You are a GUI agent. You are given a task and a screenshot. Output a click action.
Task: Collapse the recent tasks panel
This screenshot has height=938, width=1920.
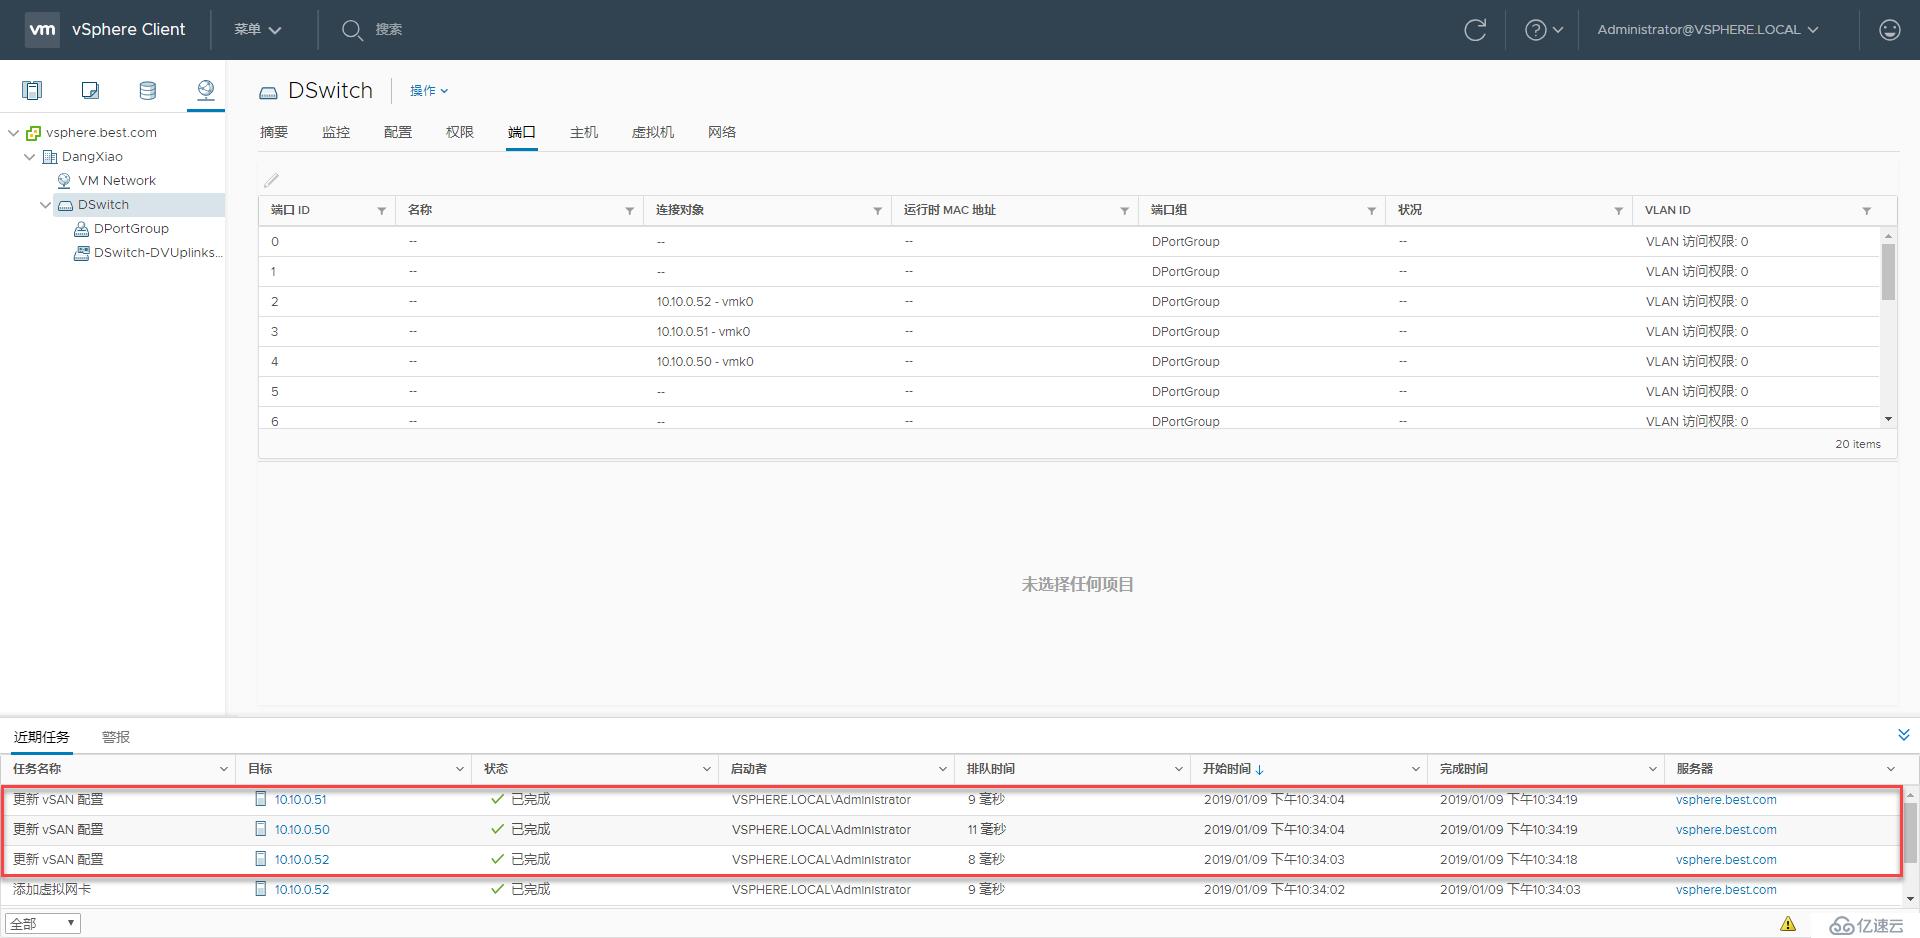(1904, 735)
